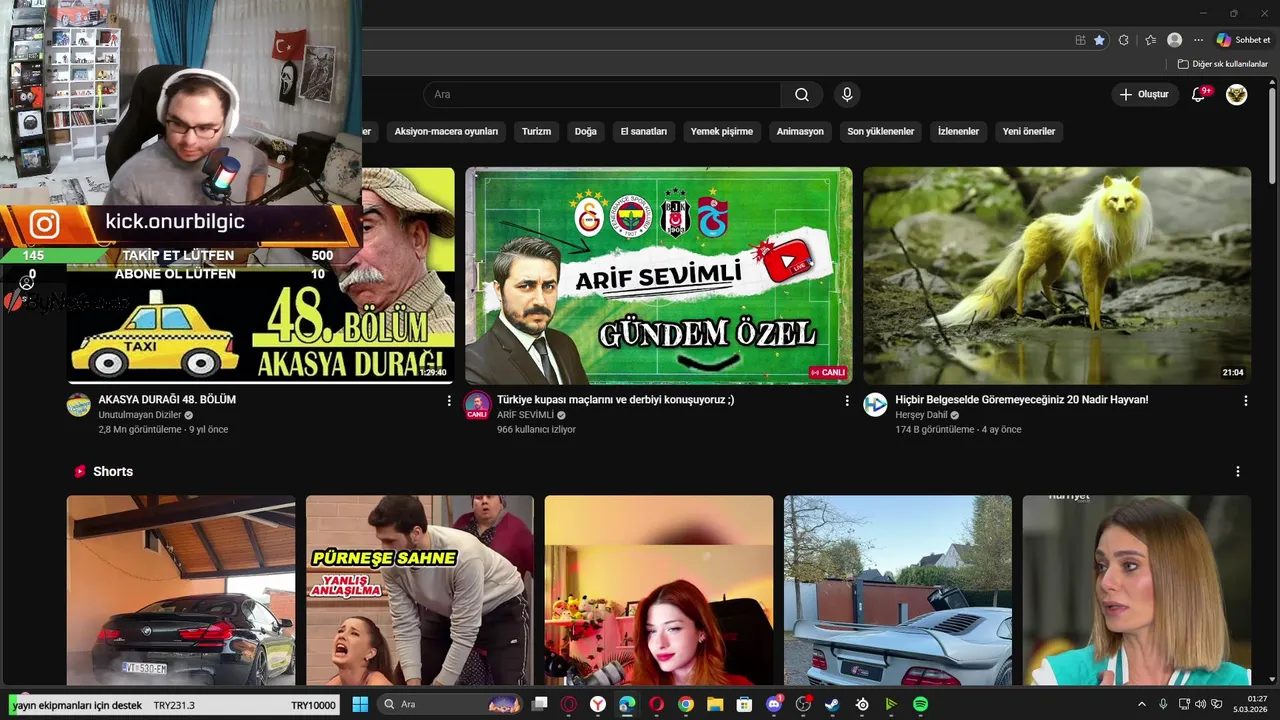This screenshot has height=720, width=1280.
Task: Open the yellow fox rare animals thumbnail
Action: click(x=1057, y=275)
